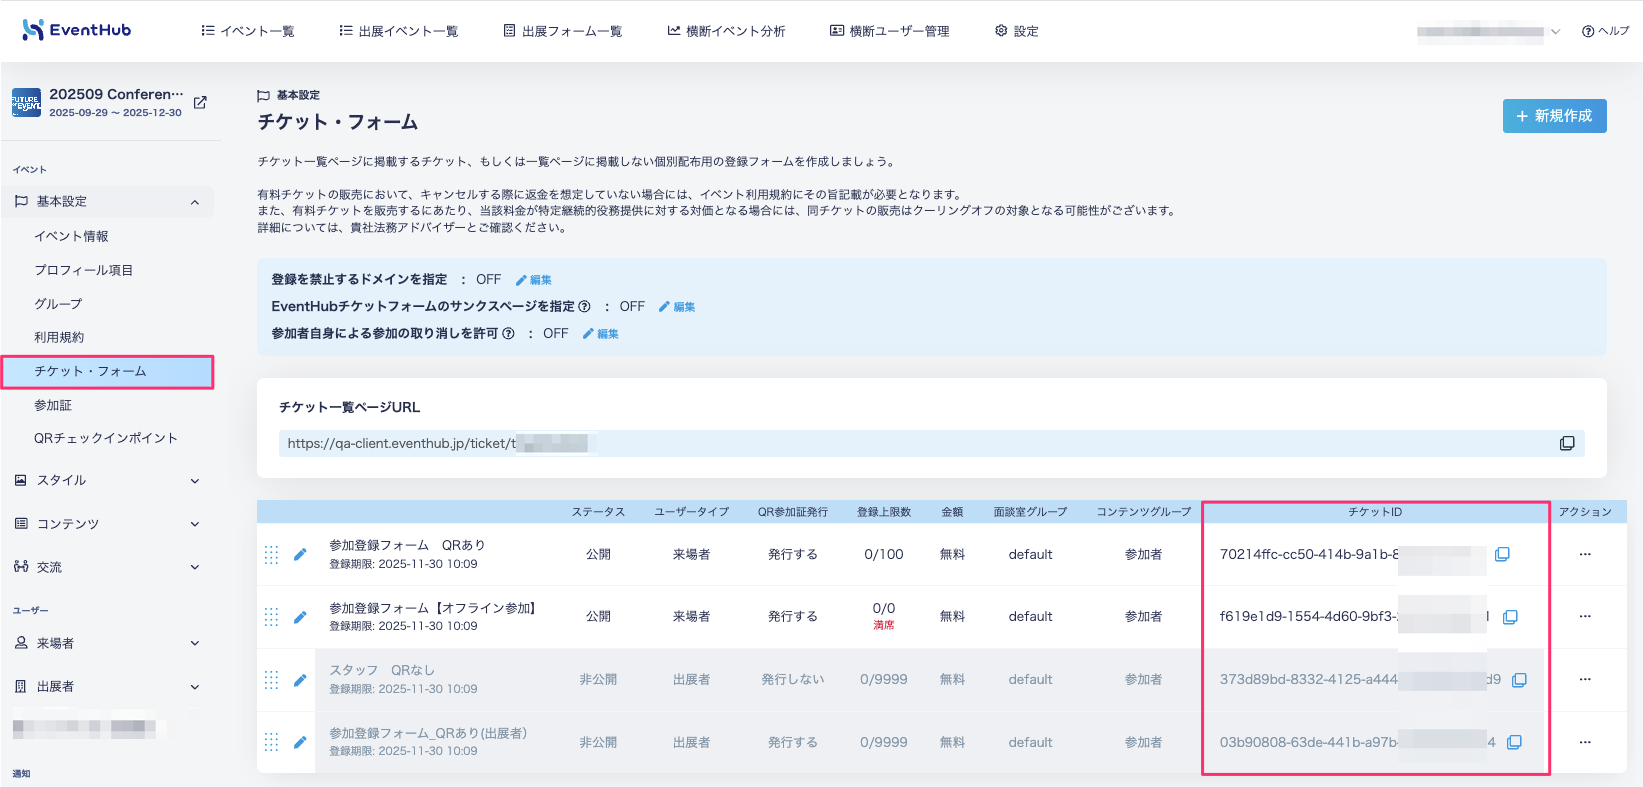Edit the サンクスページを指定 setting
This screenshot has height=787, width=1643.
click(x=677, y=307)
